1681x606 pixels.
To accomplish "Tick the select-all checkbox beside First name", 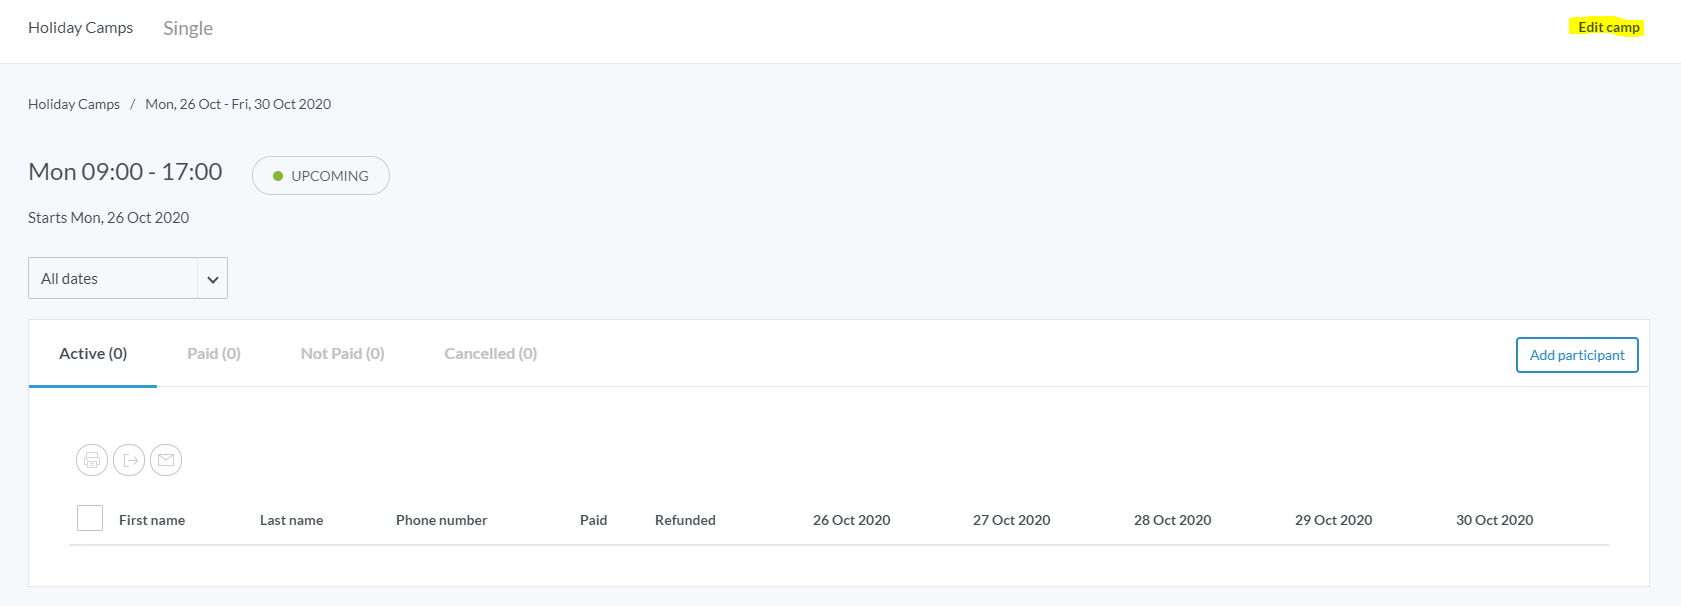I will [90, 518].
